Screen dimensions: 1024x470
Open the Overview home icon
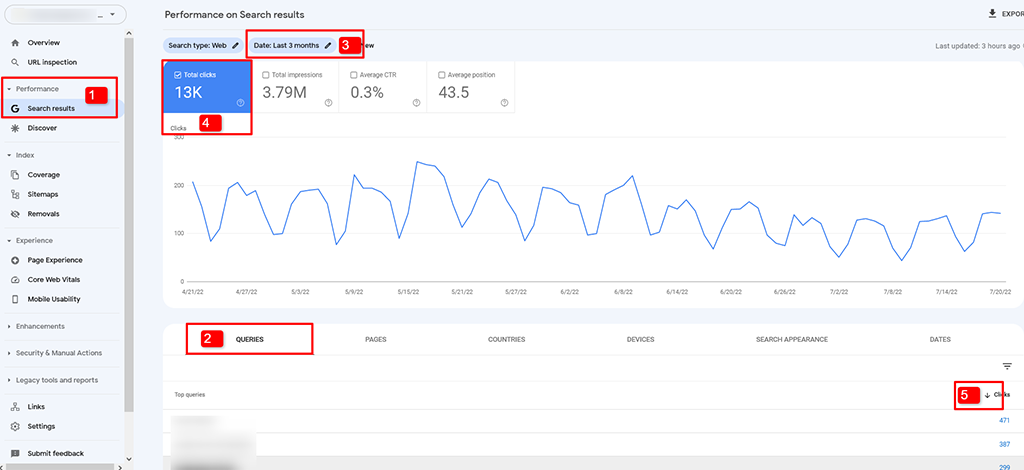[15, 43]
